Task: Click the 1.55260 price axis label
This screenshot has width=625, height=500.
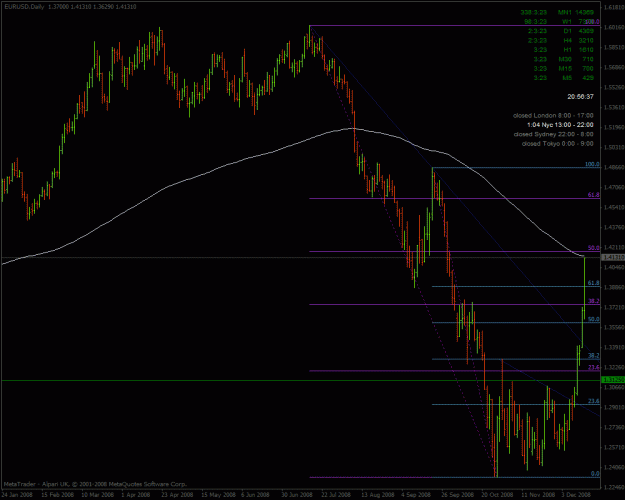Action: pyautogui.click(x=614, y=87)
